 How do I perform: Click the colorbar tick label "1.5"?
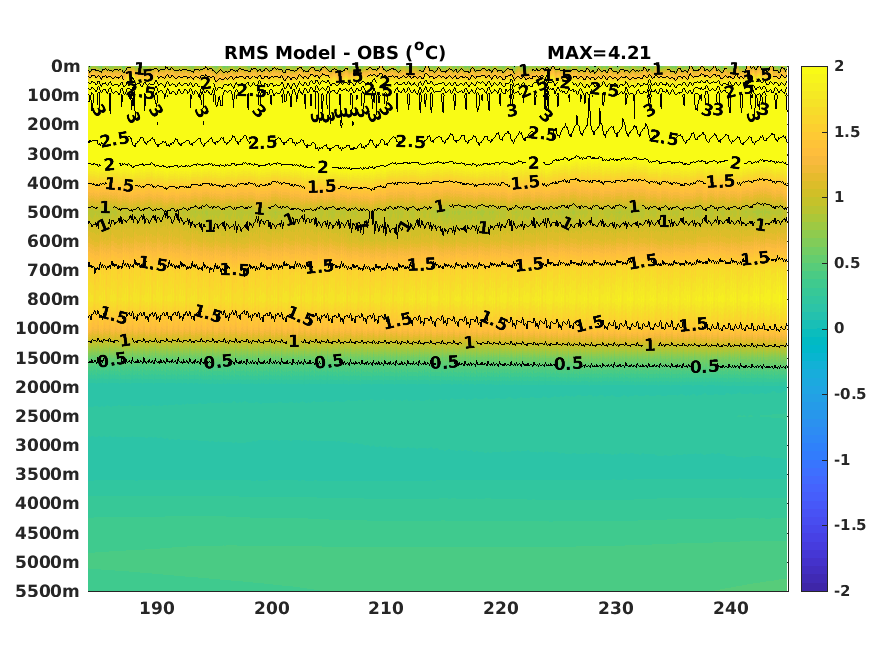[847, 132]
